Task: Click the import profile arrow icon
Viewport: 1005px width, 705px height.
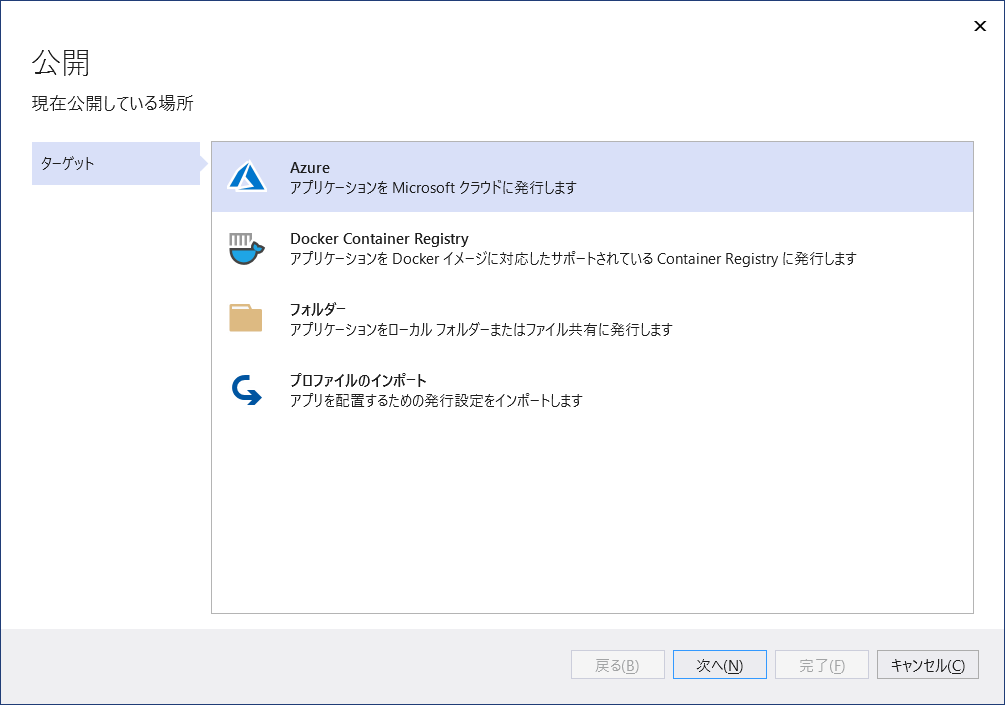Action: tap(246, 390)
